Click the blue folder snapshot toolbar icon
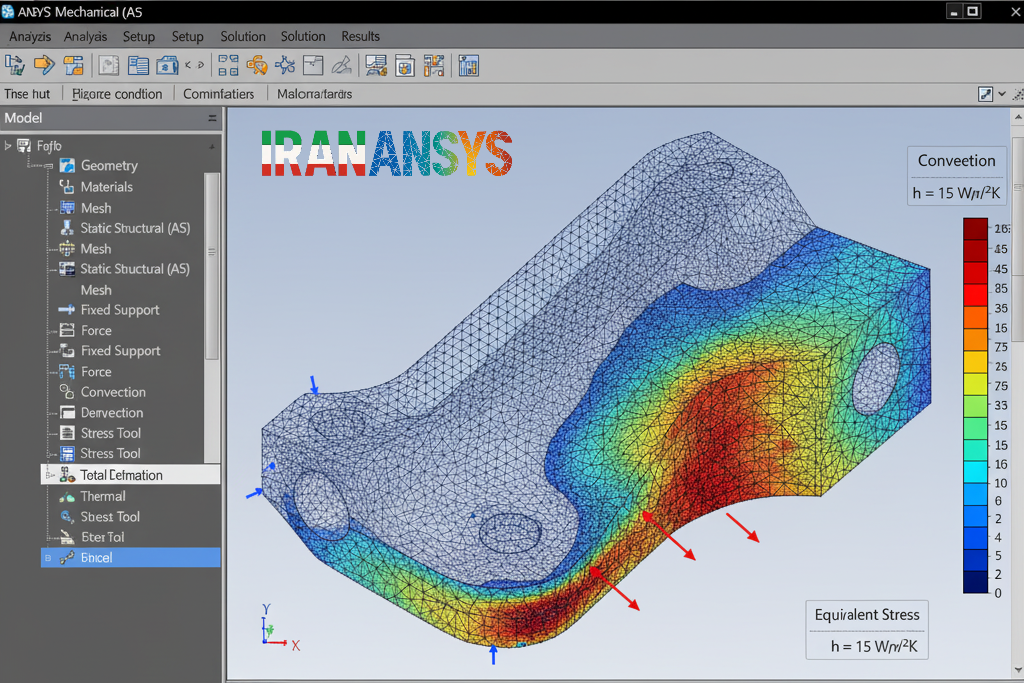 167,65
